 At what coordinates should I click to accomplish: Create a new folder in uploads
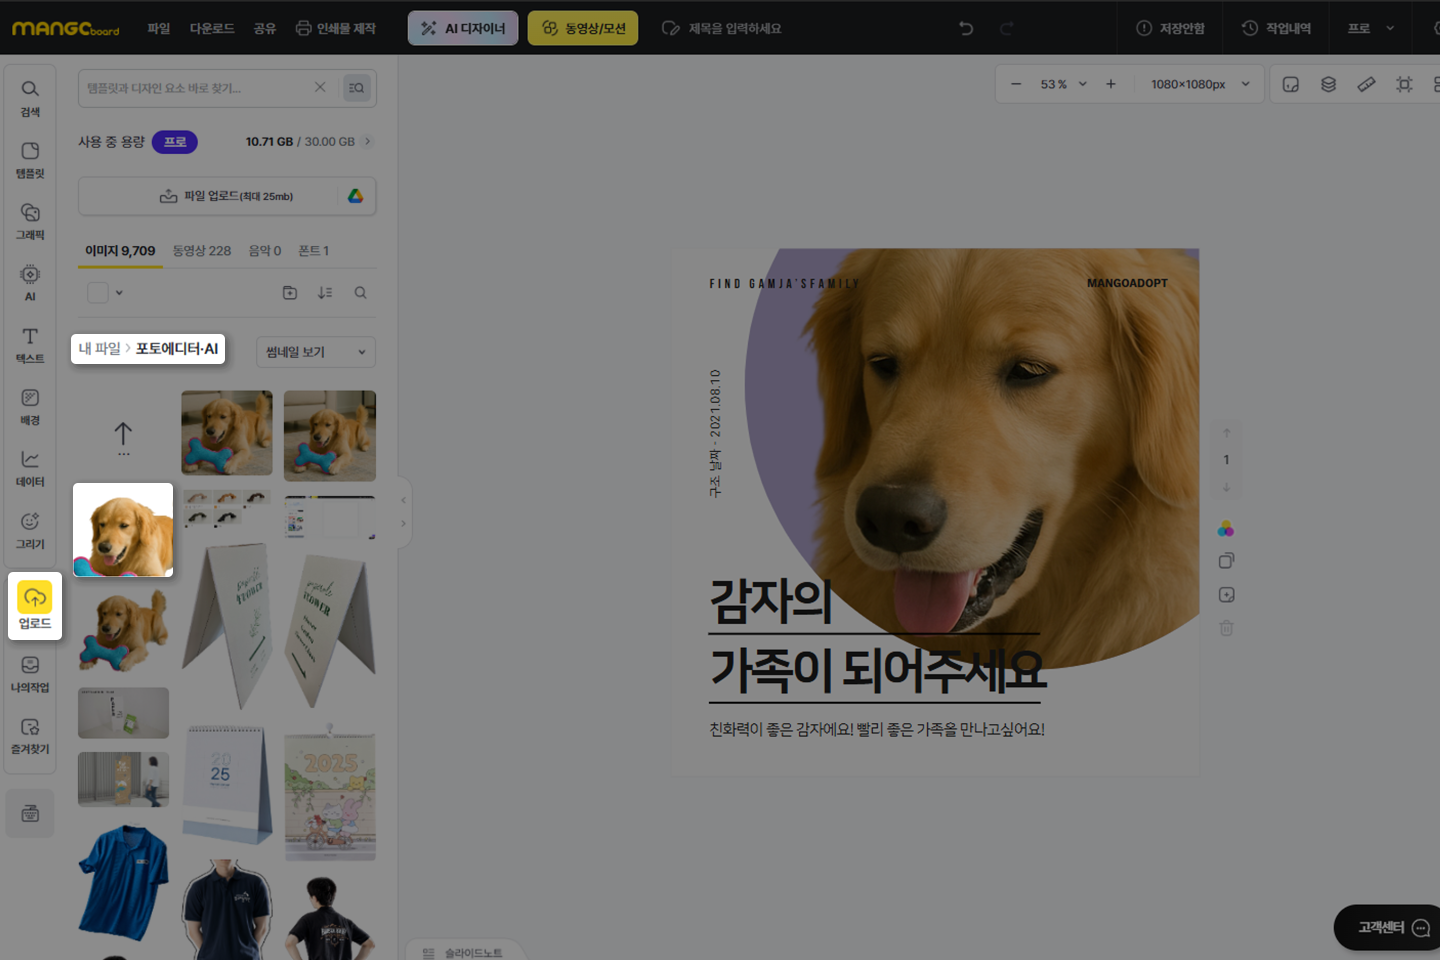[290, 293]
